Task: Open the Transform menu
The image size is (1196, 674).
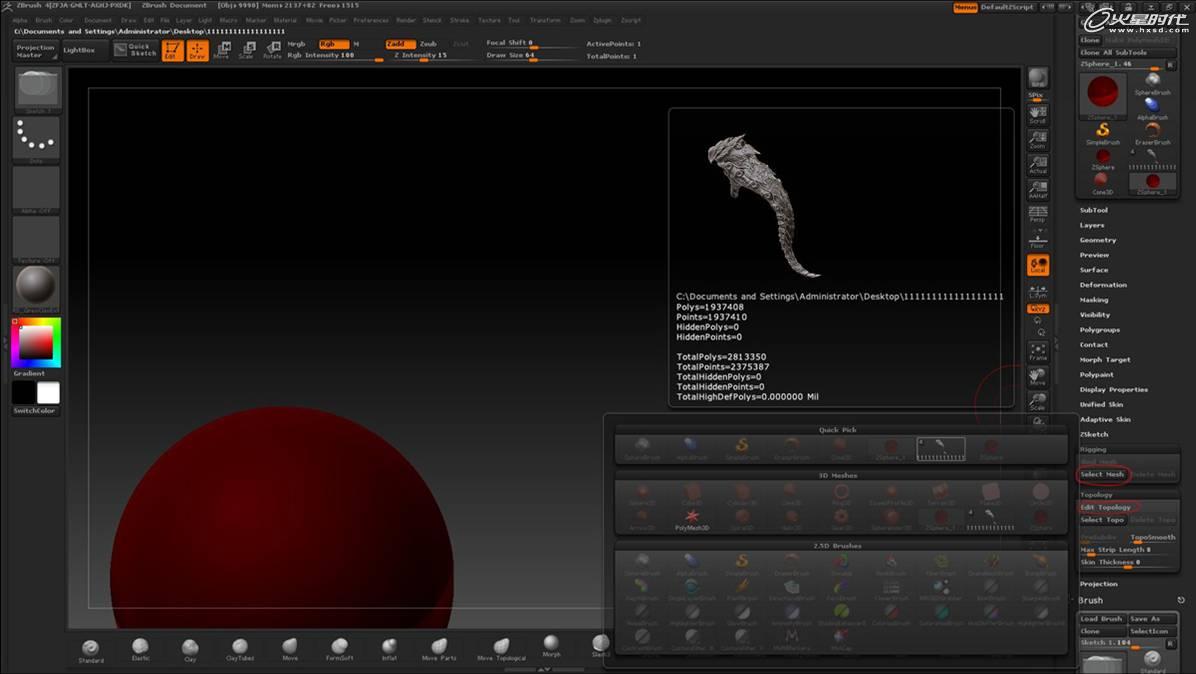Action: (x=545, y=20)
